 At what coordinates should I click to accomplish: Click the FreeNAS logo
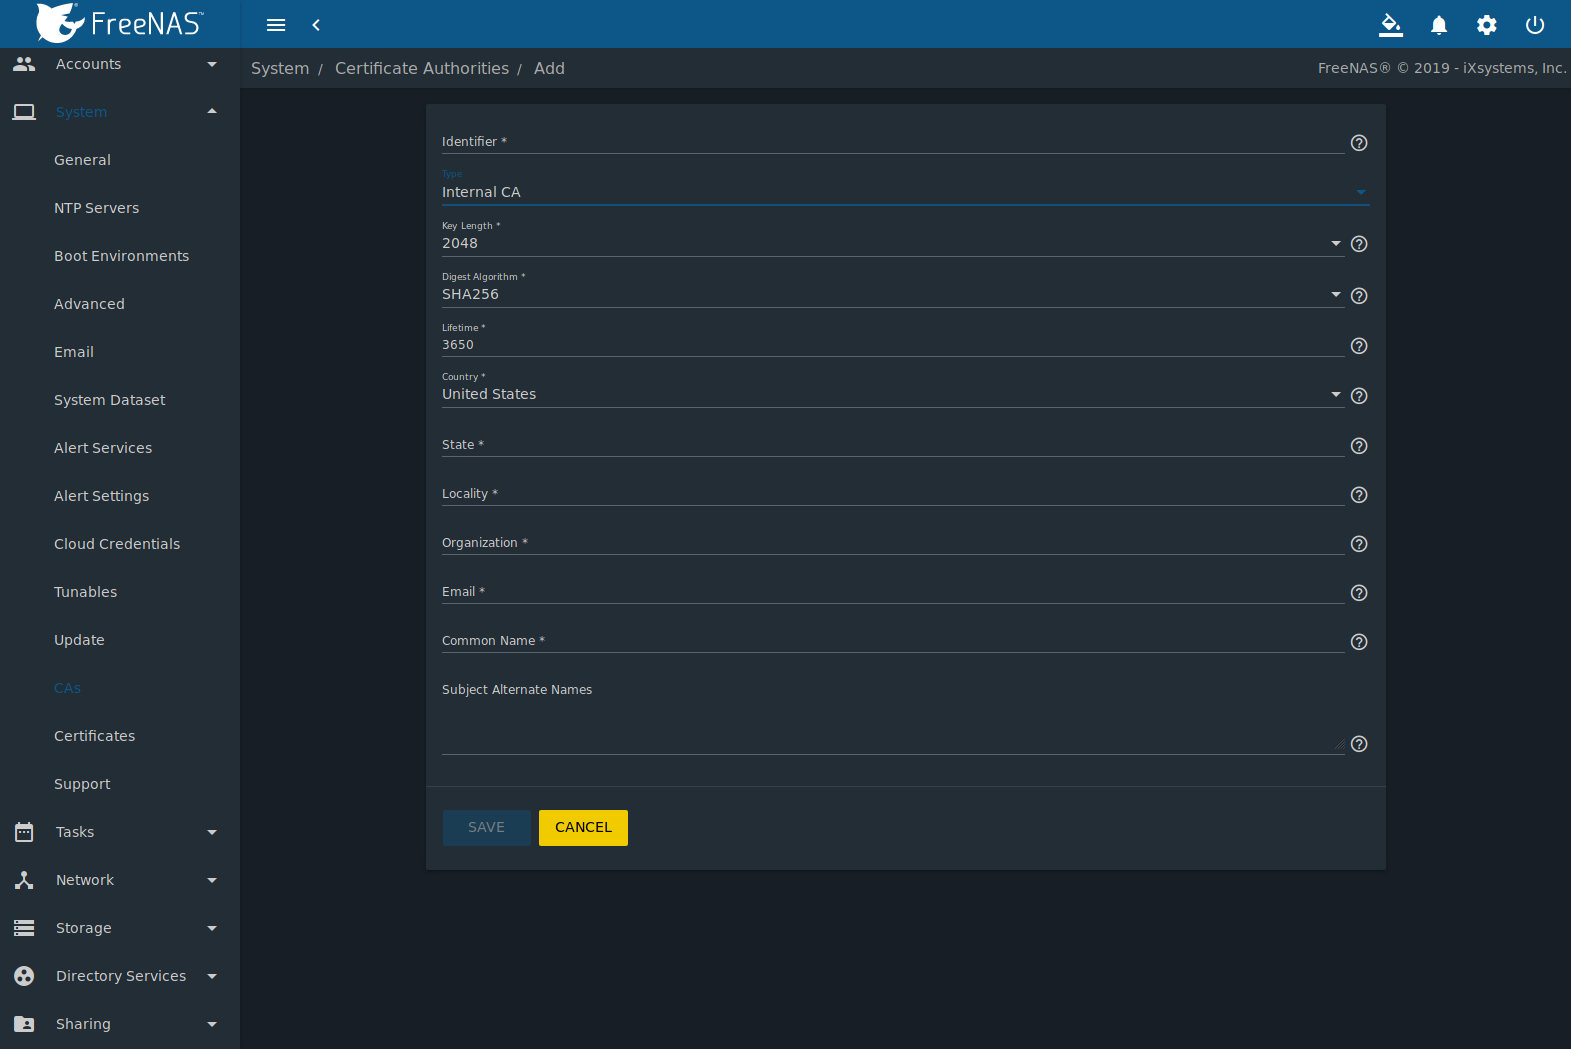coord(119,23)
